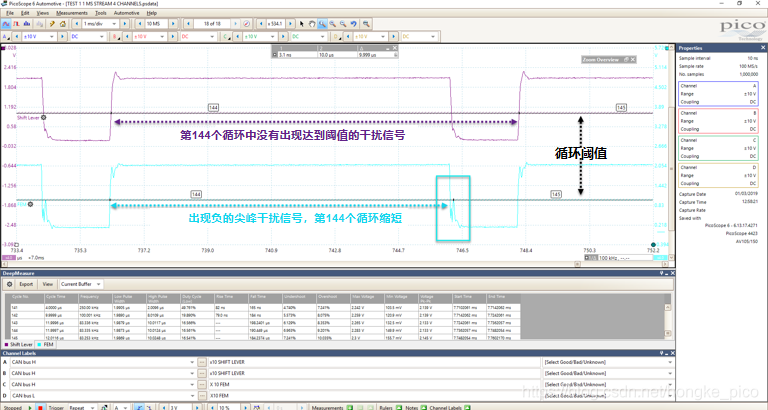Image resolution: width=768 pixels, height=410 pixels.
Task: Click the zoom to full view icon
Action: (x=366, y=24)
